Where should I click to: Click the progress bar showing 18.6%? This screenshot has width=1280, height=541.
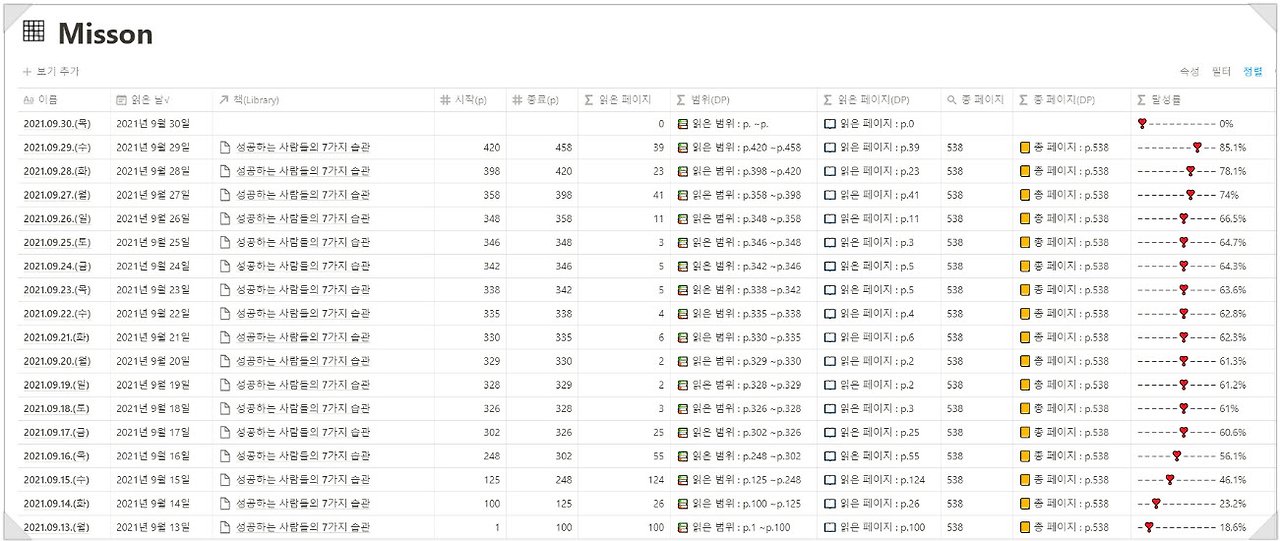(1176, 527)
